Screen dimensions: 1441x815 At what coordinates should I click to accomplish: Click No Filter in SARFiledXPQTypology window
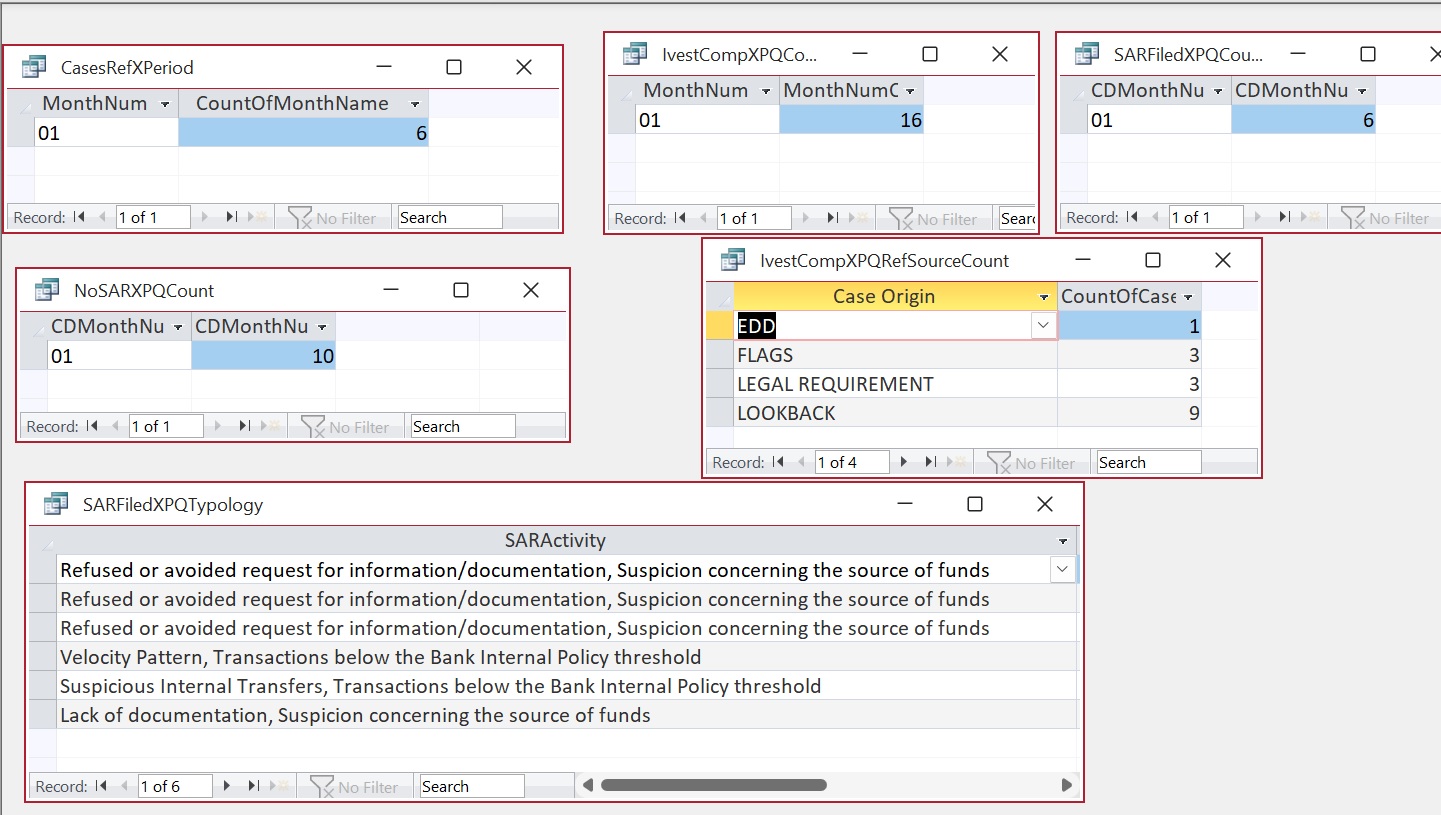click(354, 787)
